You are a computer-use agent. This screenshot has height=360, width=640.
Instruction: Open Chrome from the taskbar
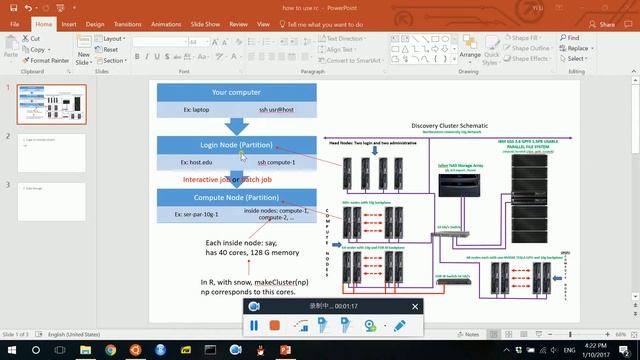(110, 350)
